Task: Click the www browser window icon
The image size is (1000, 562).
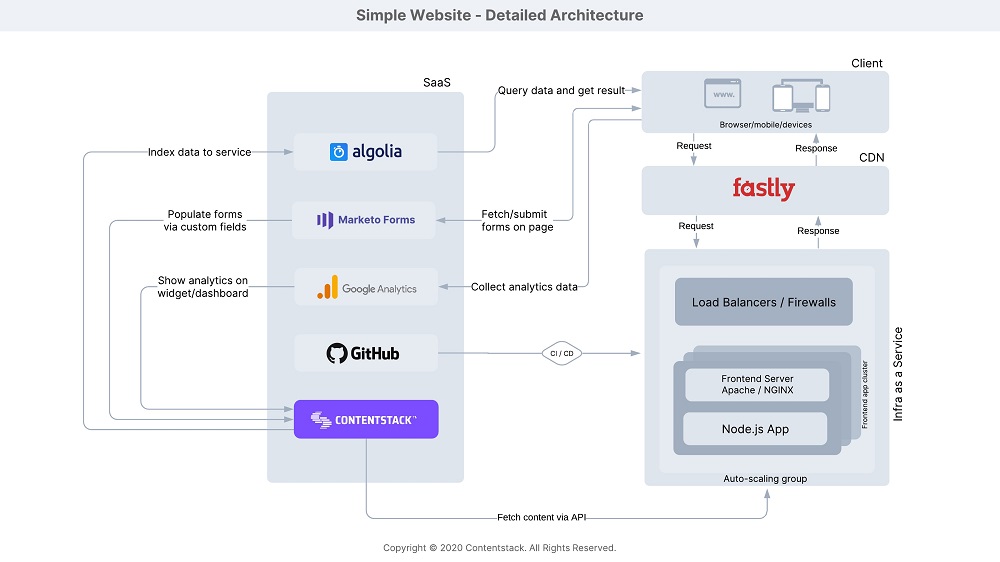Action: 723,94
